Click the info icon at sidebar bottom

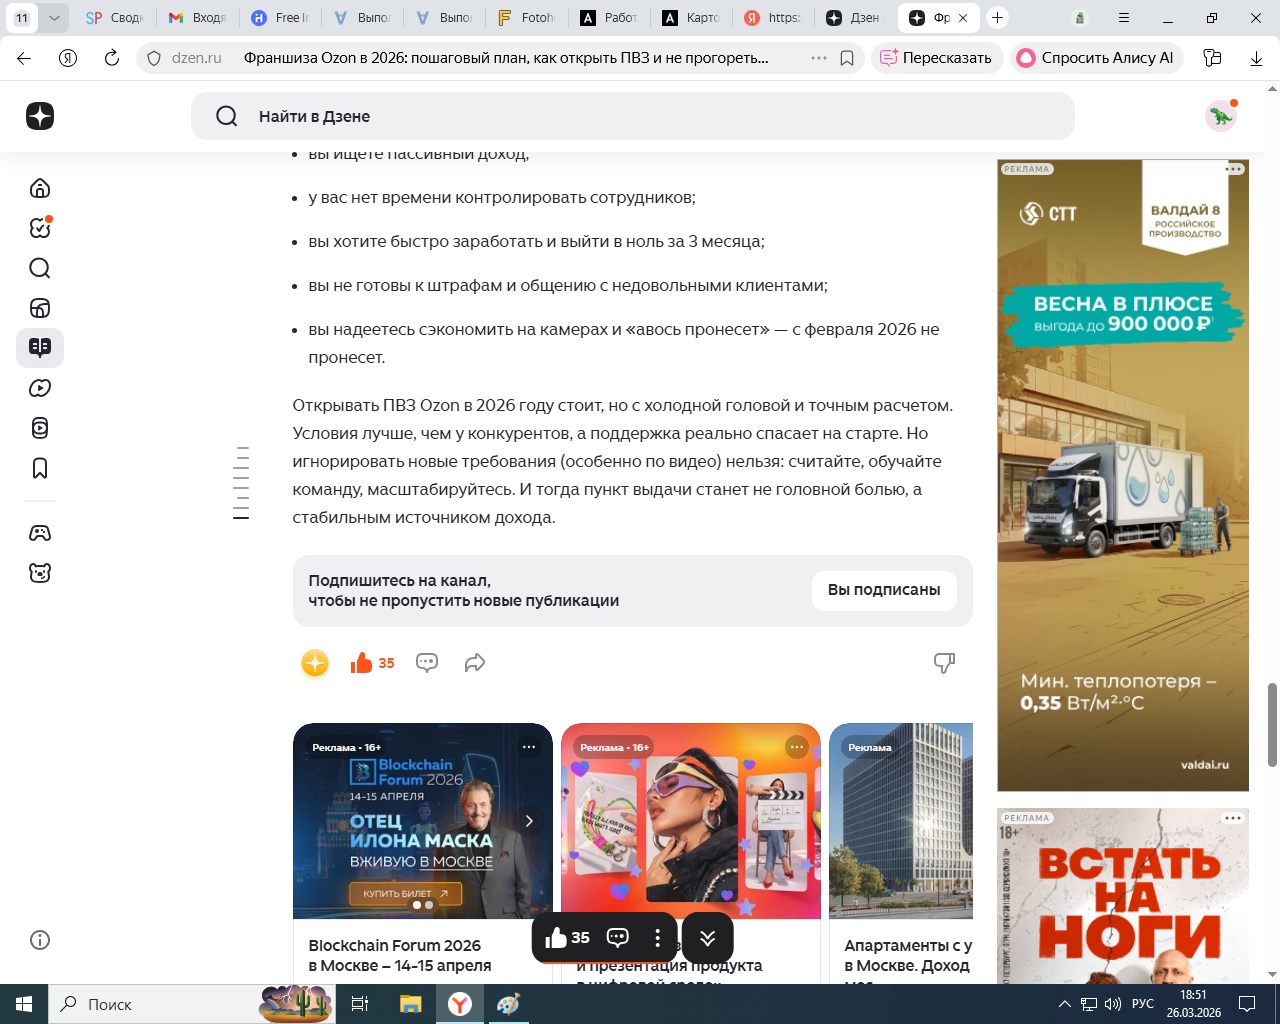[x=40, y=940]
